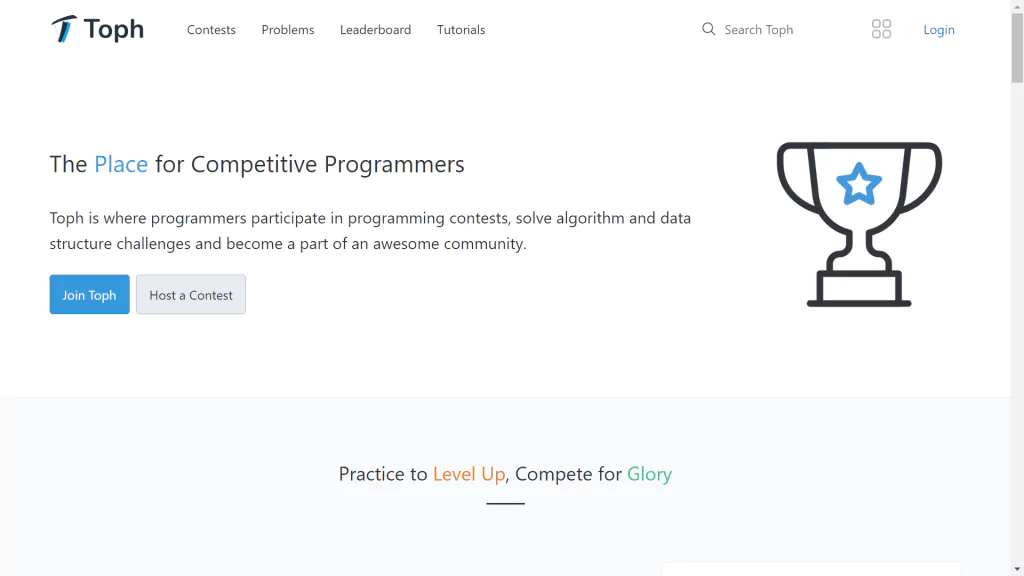Viewport: 1024px width, 576px height.
Task: Open the apps grid icon
Action: [x=881, y=29]
